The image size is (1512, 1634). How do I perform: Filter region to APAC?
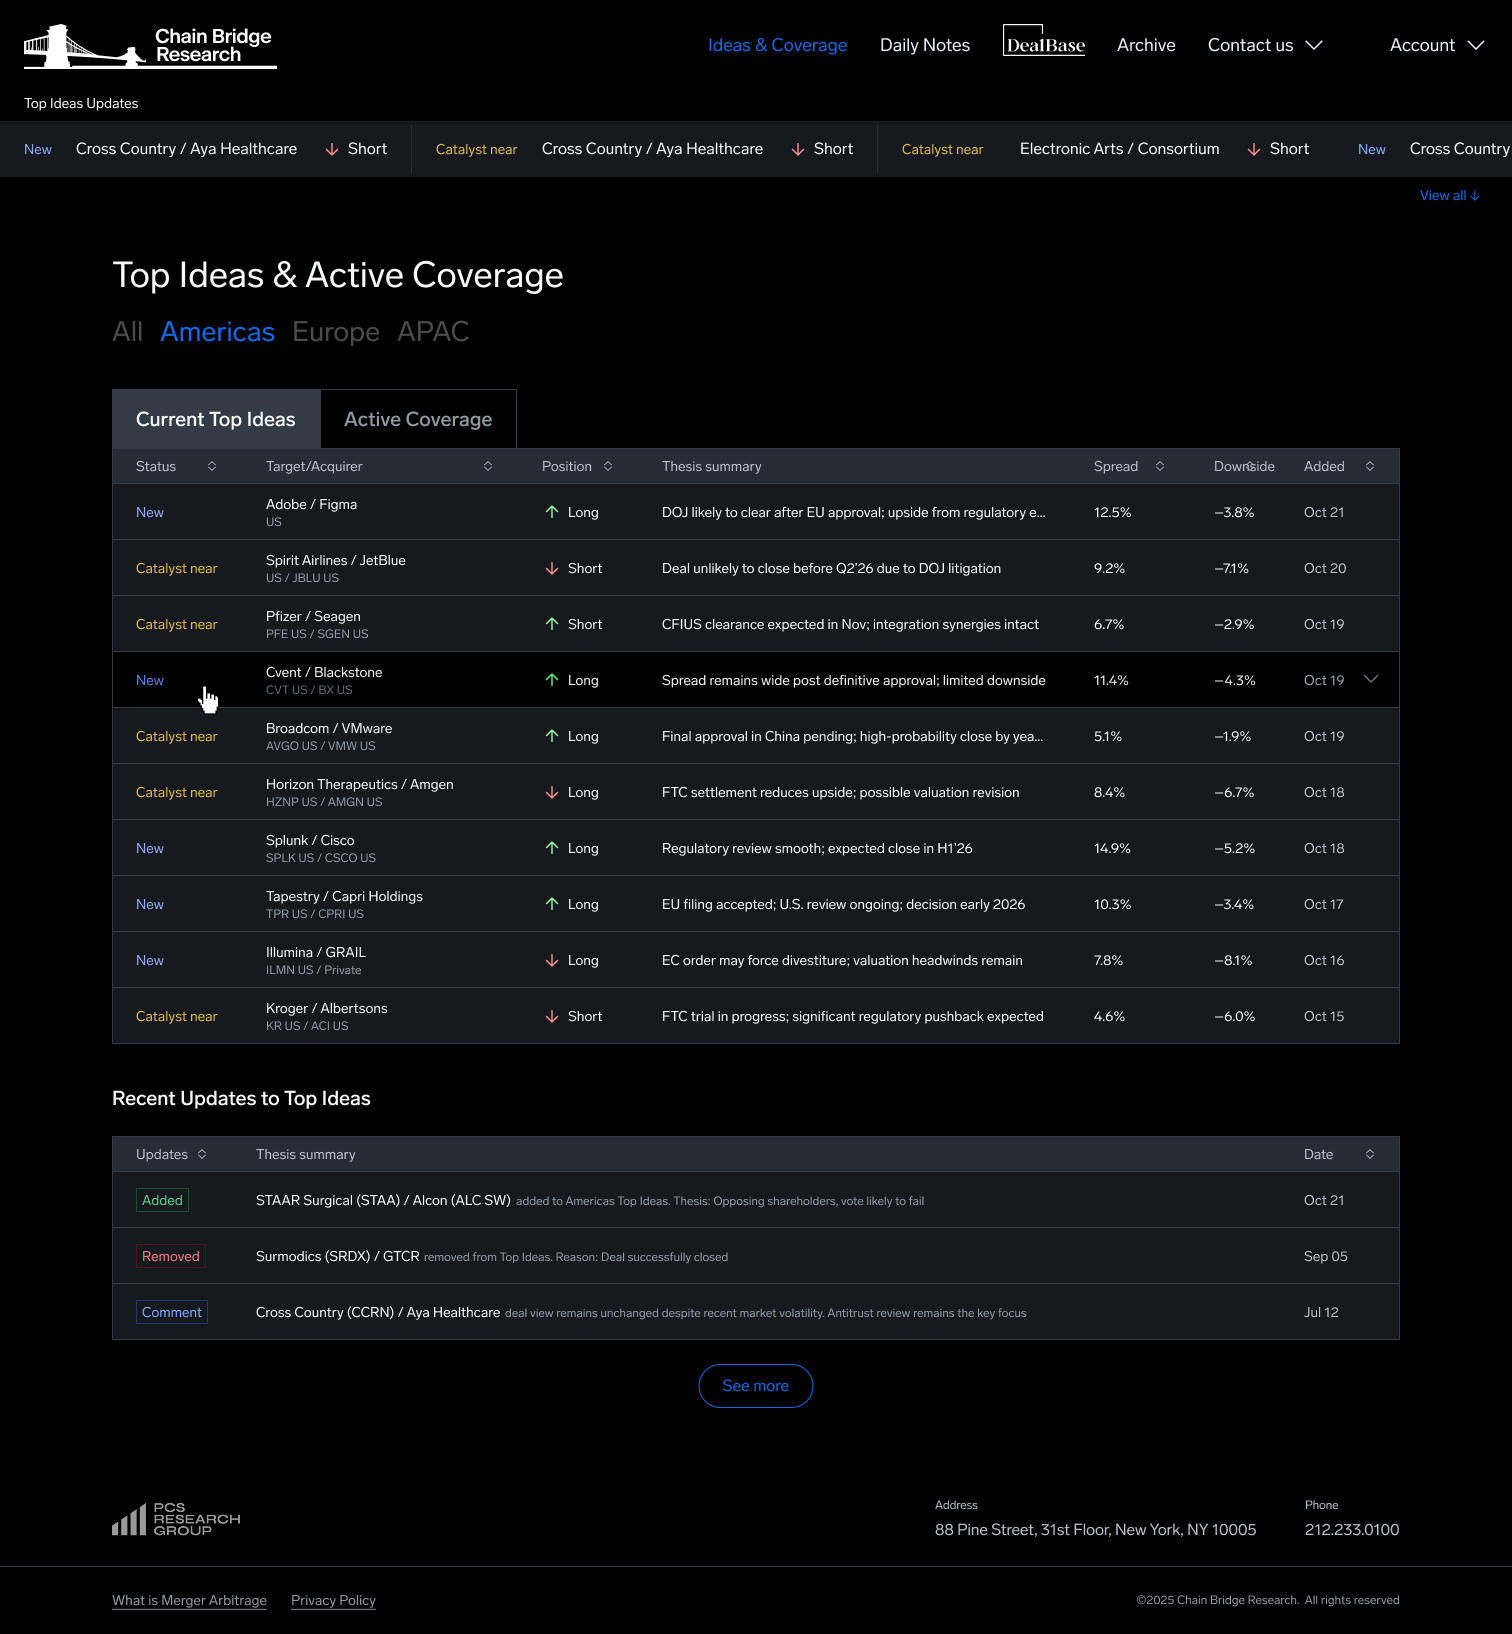tap(433, 332)
